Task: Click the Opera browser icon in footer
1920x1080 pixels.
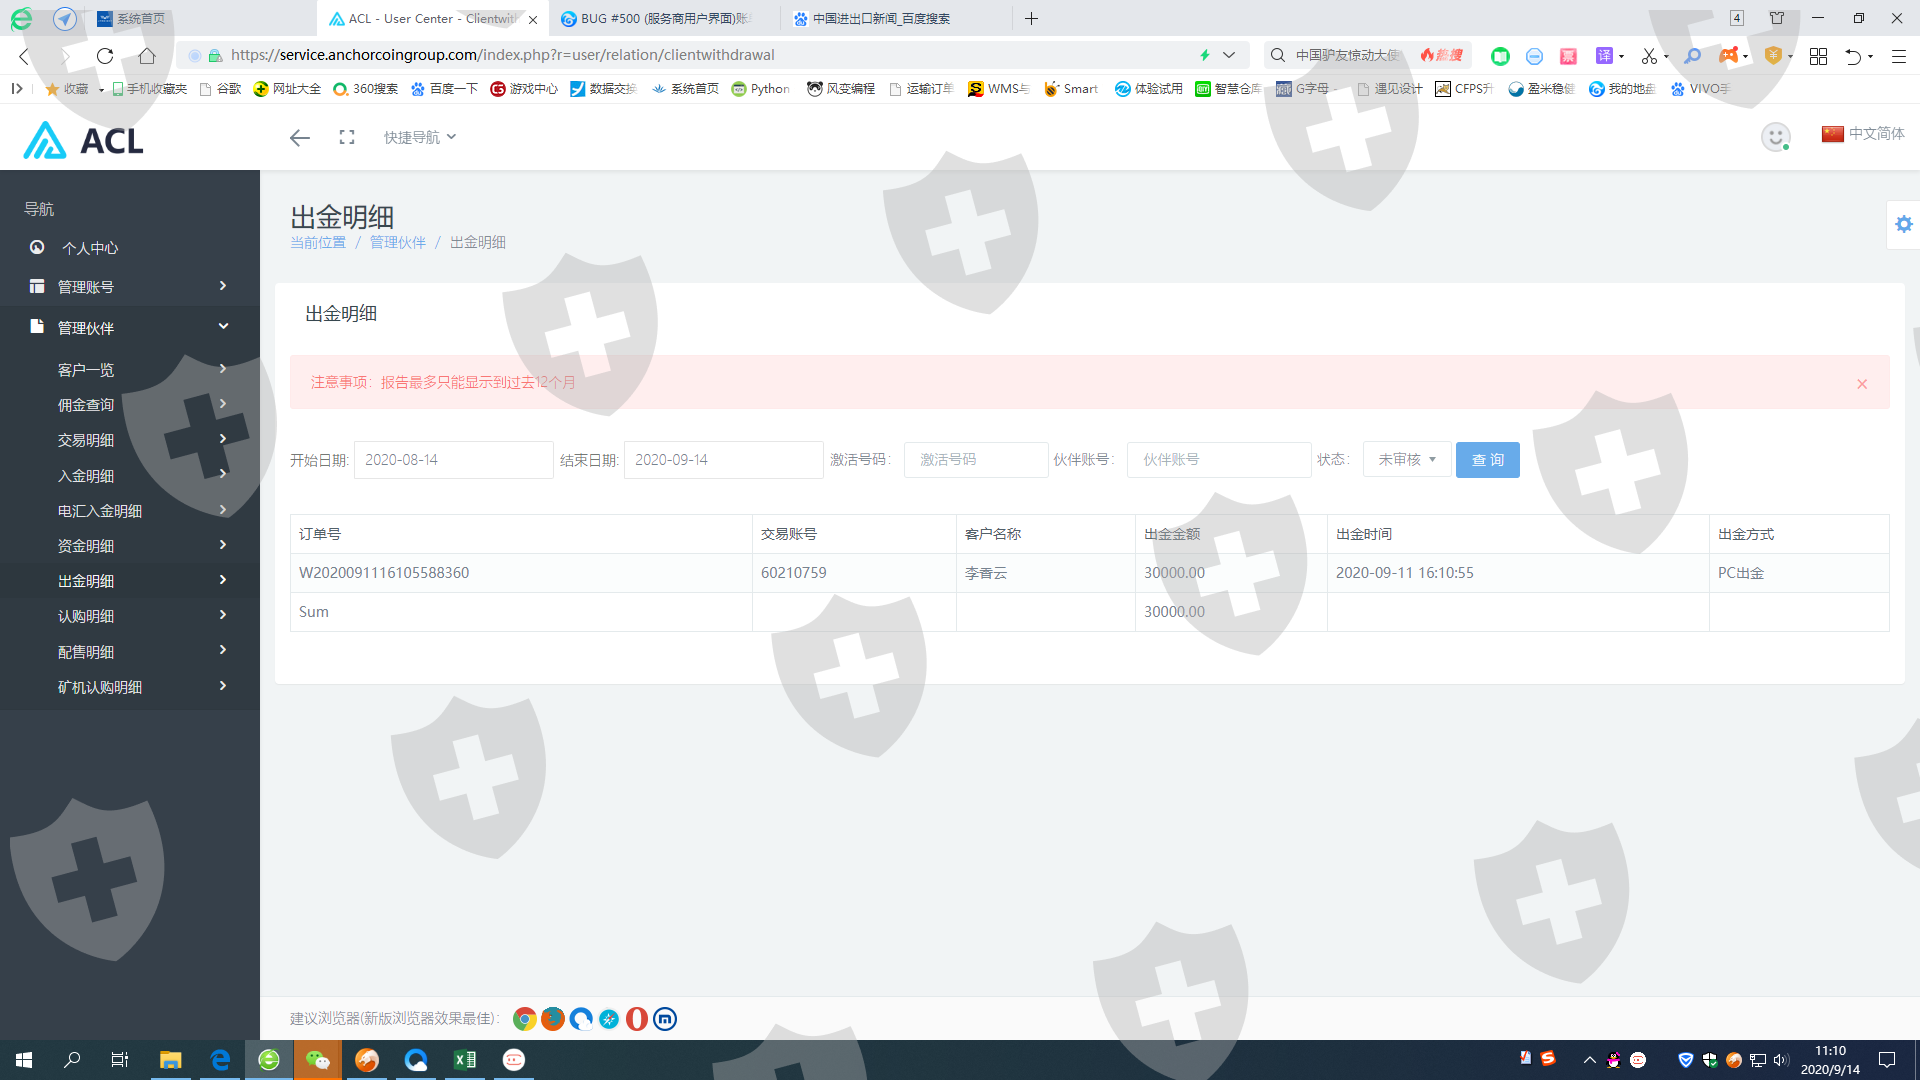Action: coord(636,1019)
